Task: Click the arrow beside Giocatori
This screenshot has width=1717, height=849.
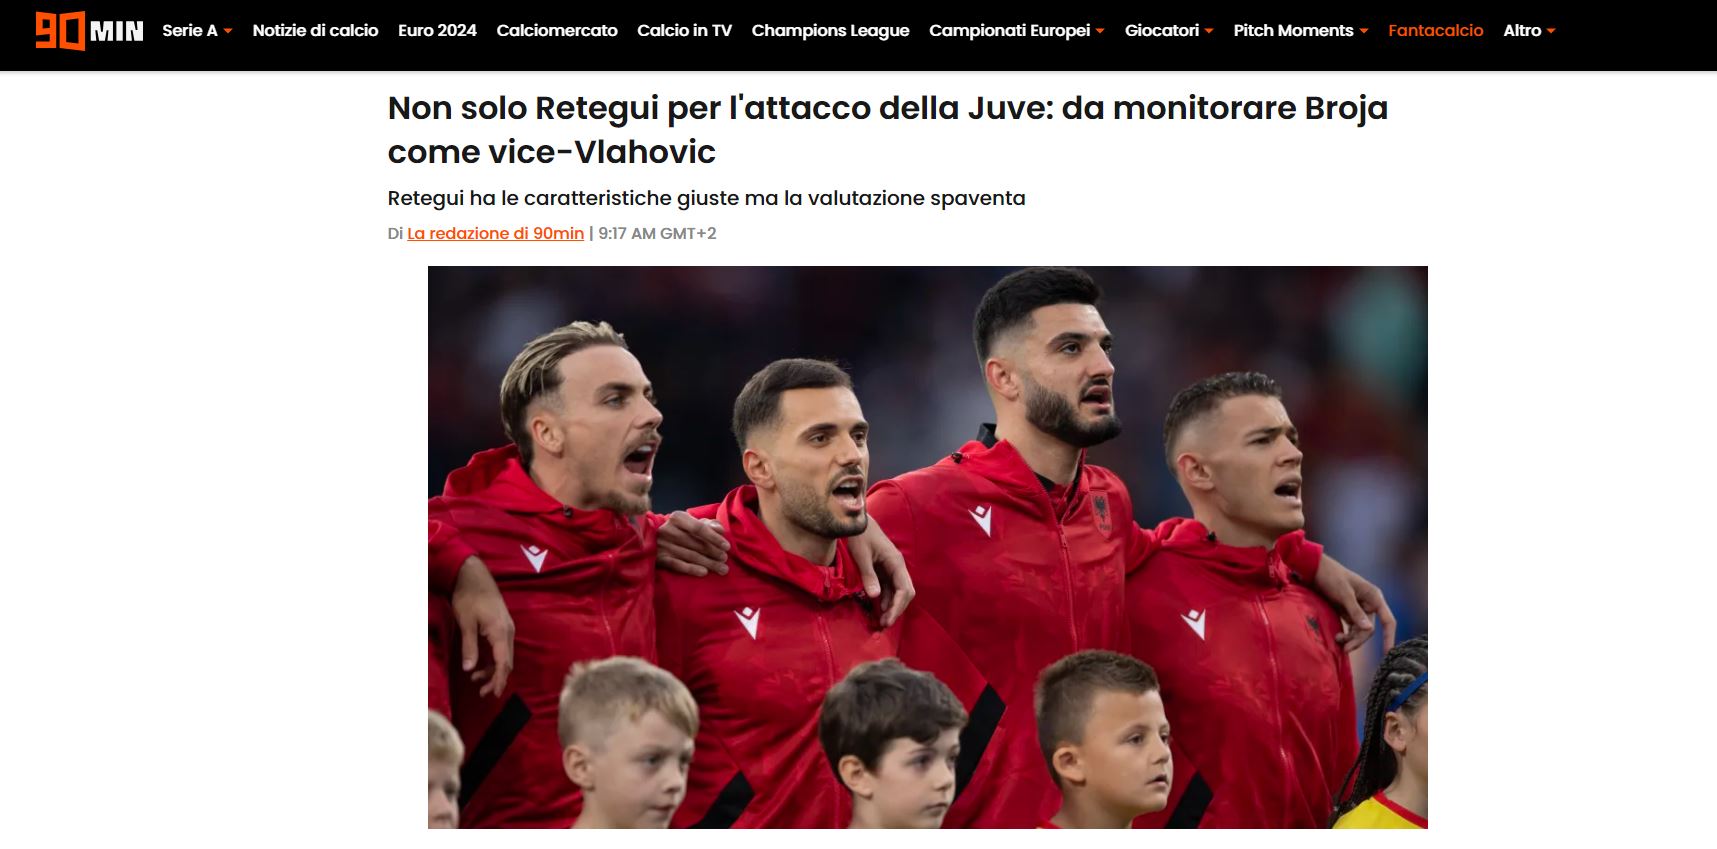Action: coord(1209,31)
